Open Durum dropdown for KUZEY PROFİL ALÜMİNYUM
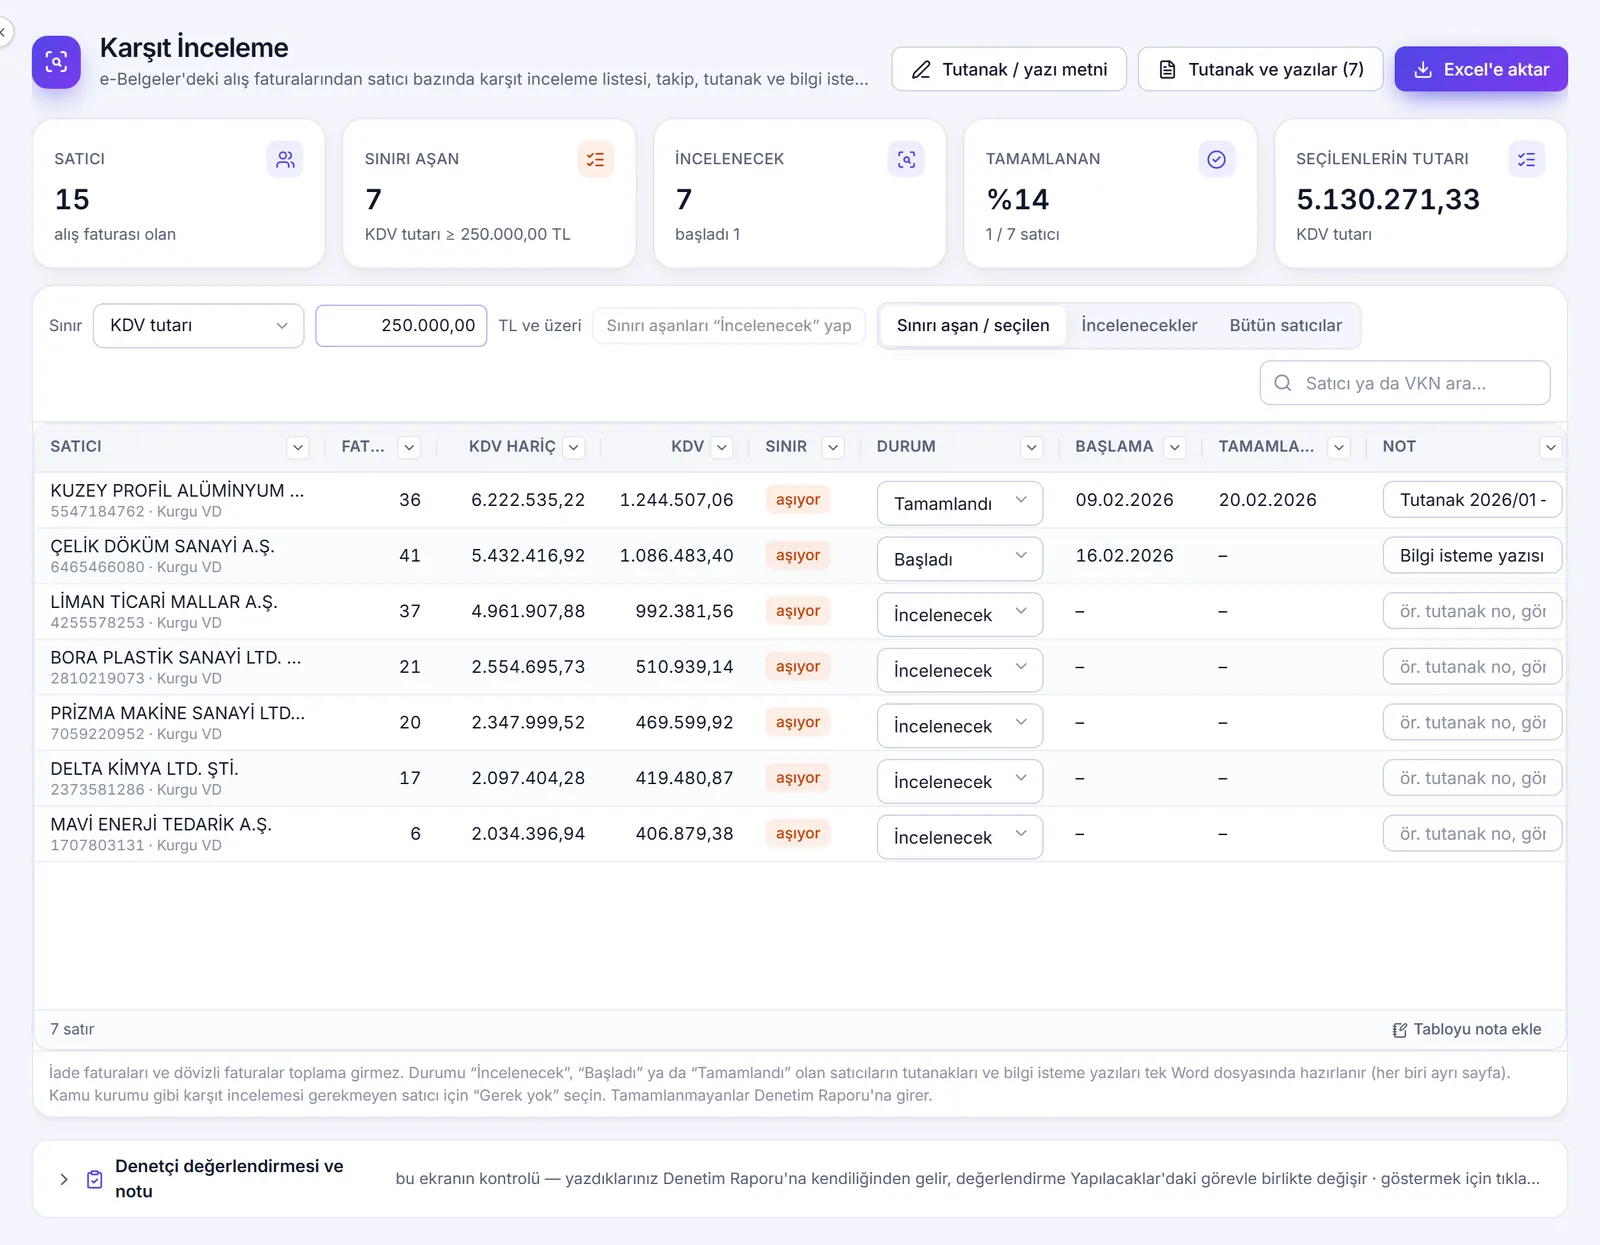The image size is (1600, 1245). point(960,503)
